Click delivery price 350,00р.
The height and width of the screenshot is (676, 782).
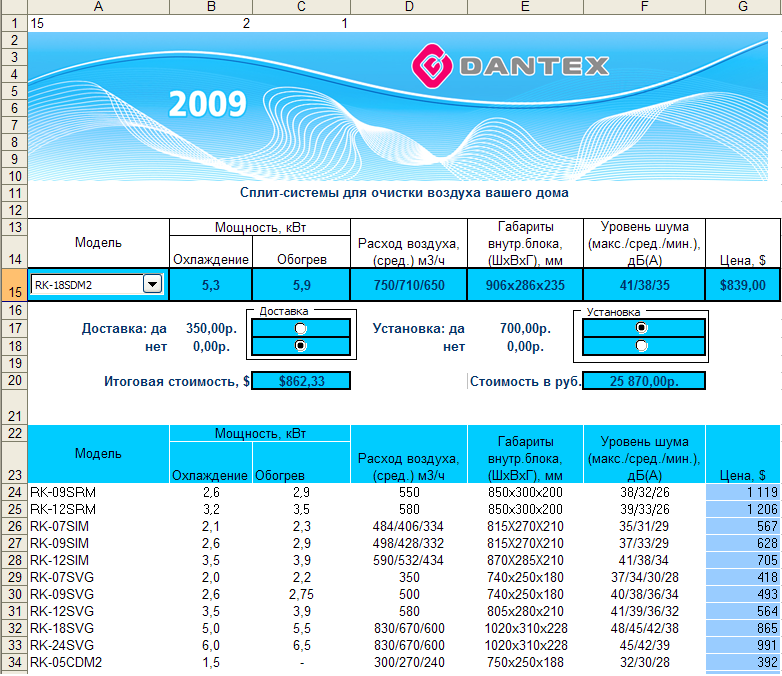point(211,328)
